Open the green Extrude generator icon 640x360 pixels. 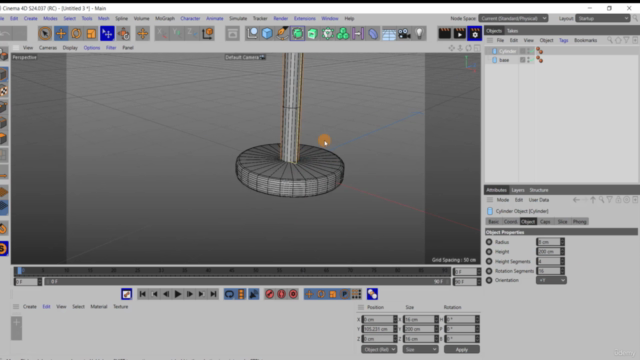pos(313,33)
